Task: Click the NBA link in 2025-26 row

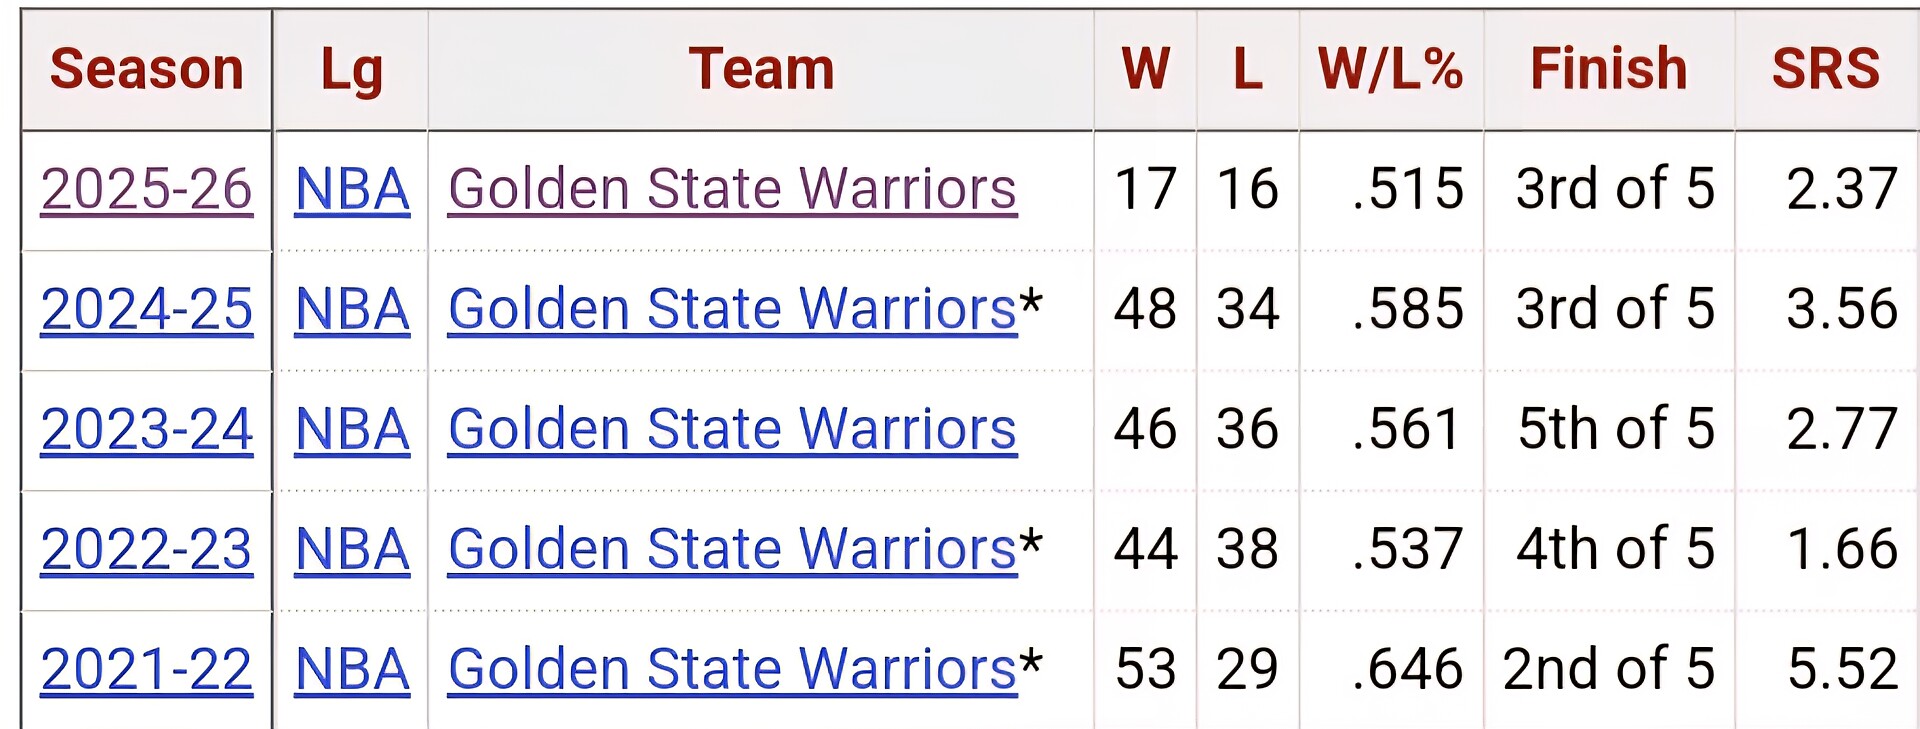Action: pyautogui.click(x=352, y=189)
